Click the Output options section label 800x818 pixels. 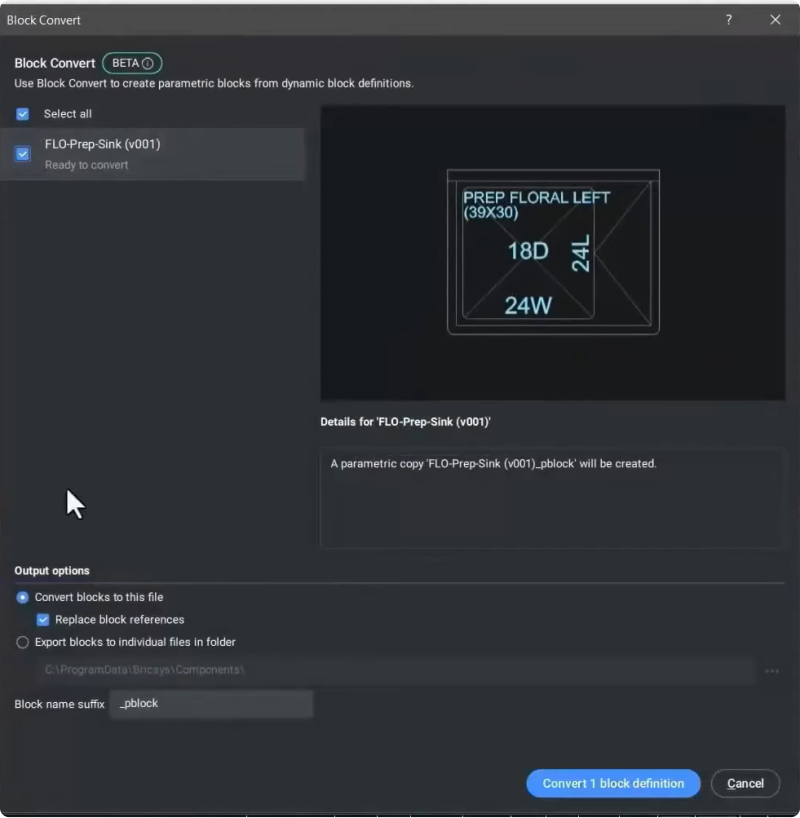pos(51,570)
